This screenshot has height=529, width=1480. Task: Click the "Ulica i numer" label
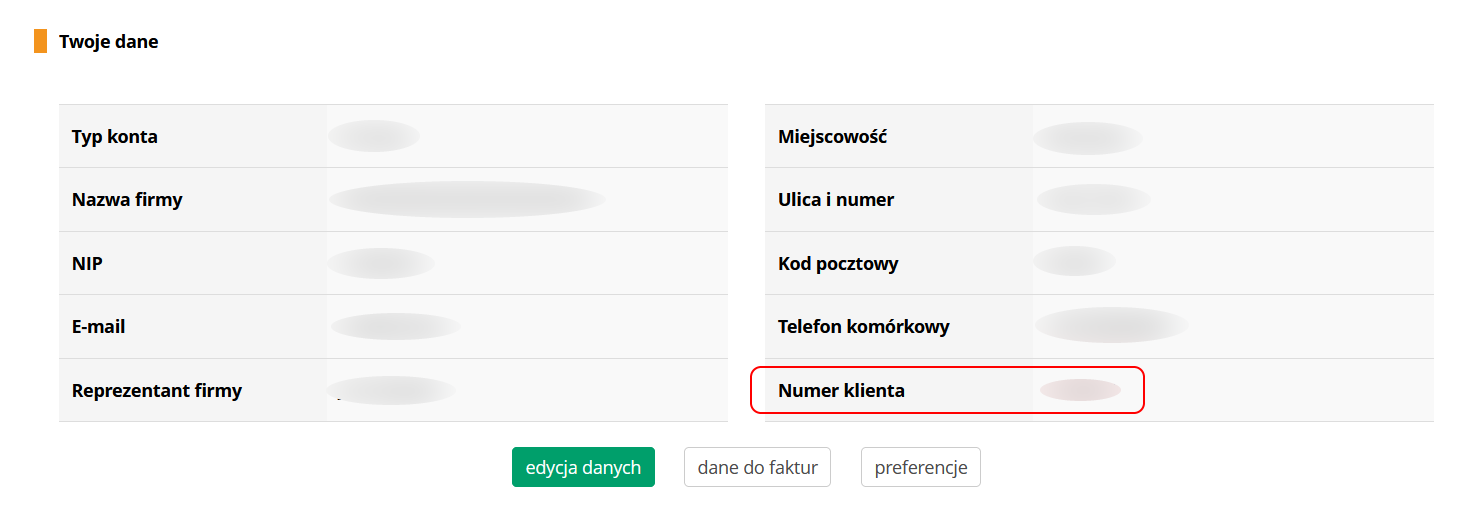(836, 199)
